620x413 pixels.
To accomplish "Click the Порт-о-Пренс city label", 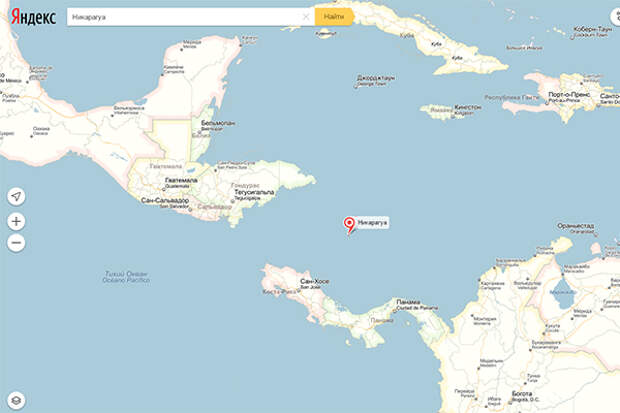I will (x=569, y=95).
